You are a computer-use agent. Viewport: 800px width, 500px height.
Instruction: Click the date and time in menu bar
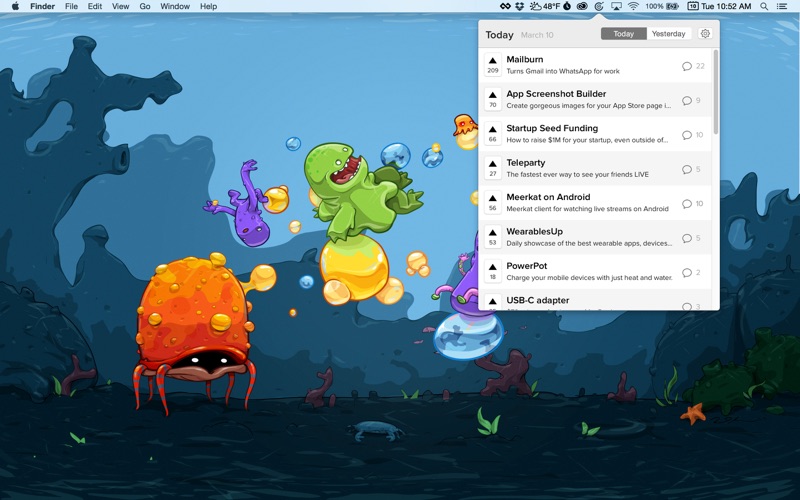click(726, 6)
